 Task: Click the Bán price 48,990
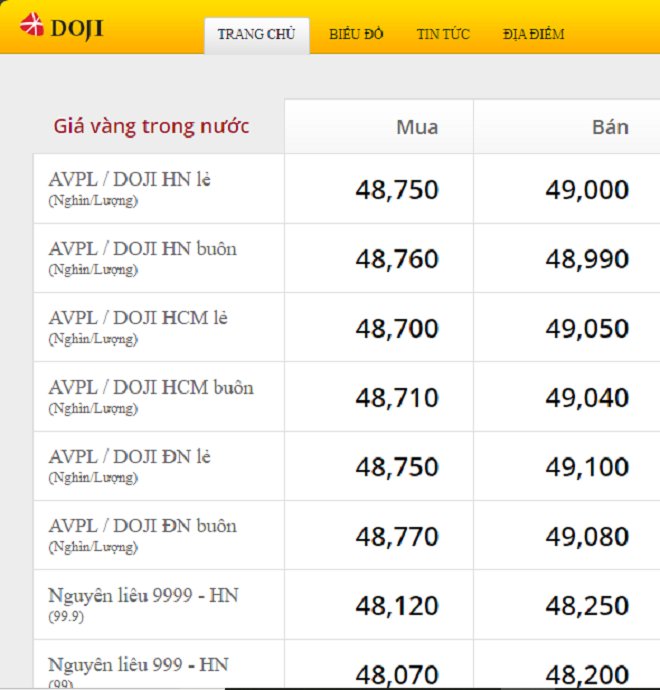click(587, 259)
